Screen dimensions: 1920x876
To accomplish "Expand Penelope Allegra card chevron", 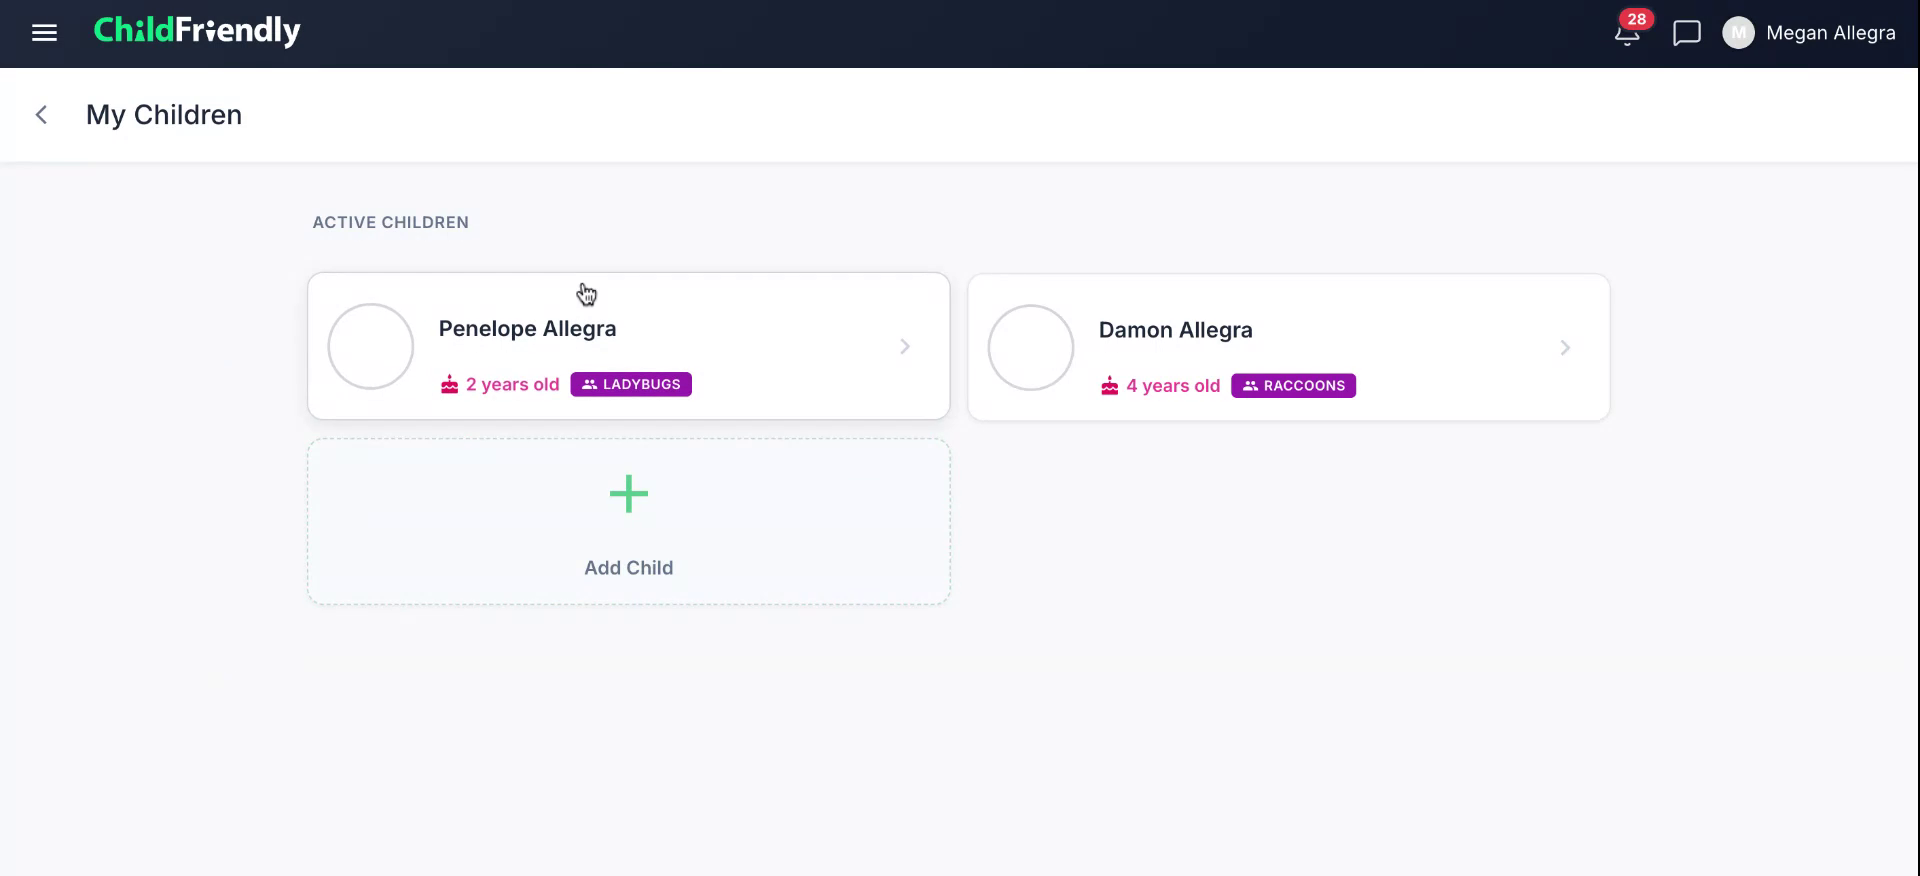I will [905, 347].
